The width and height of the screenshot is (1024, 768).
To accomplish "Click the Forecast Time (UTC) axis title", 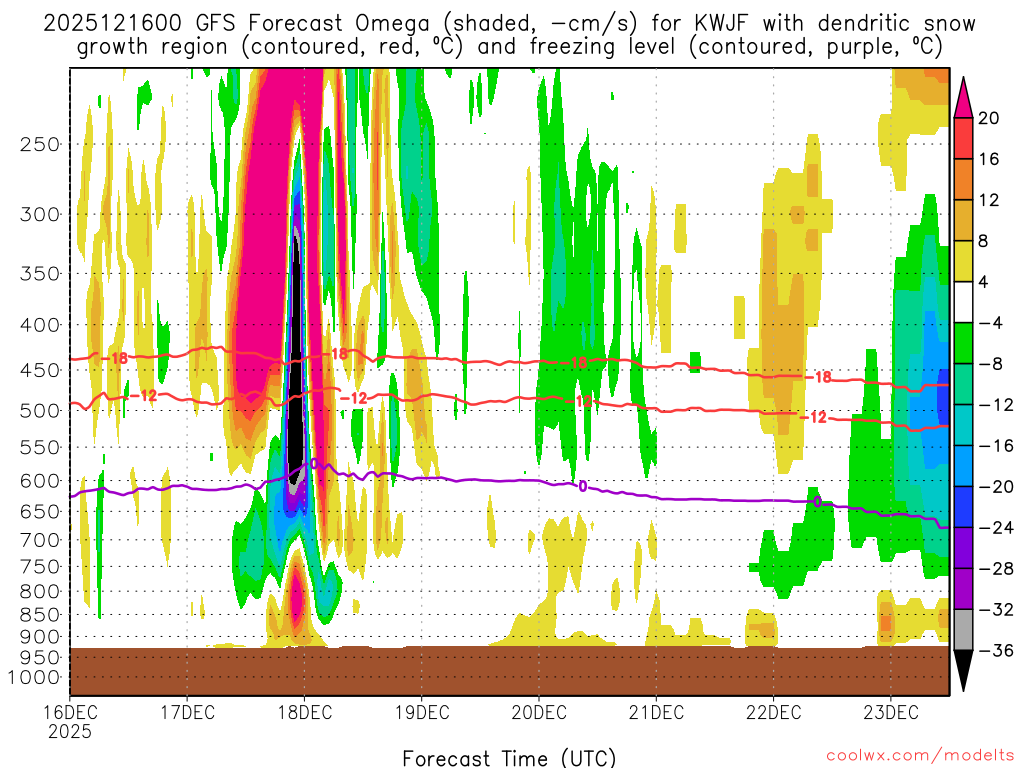I will click(x=509, y=758).
